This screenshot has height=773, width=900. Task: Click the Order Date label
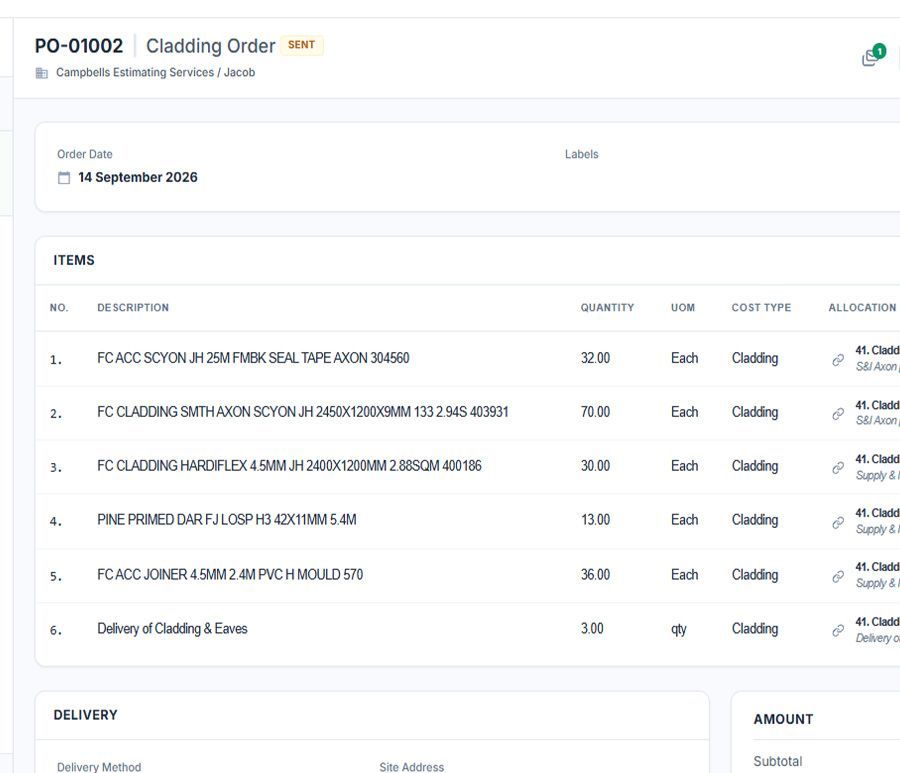84,154
